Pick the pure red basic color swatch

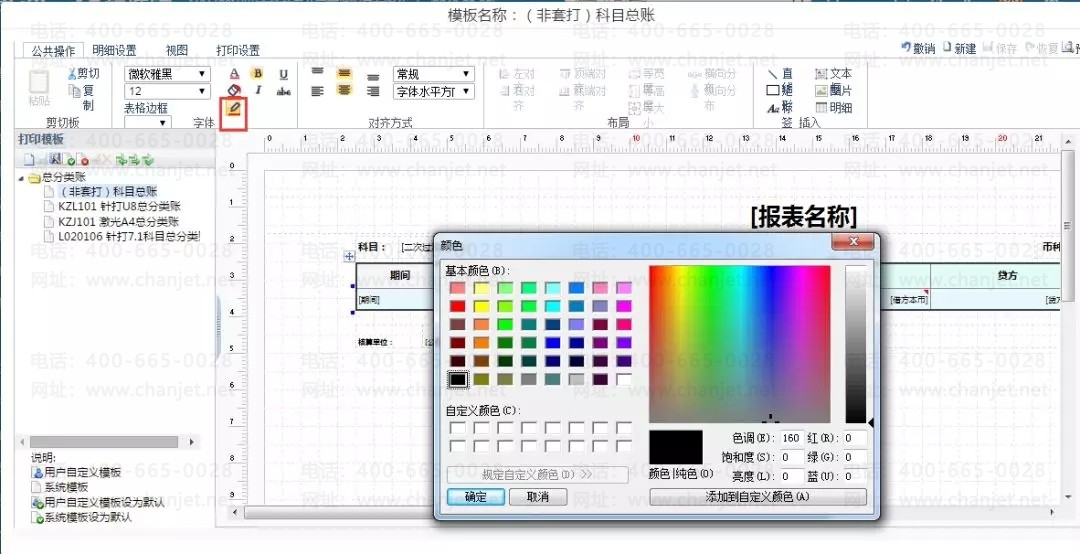point(457,306)
